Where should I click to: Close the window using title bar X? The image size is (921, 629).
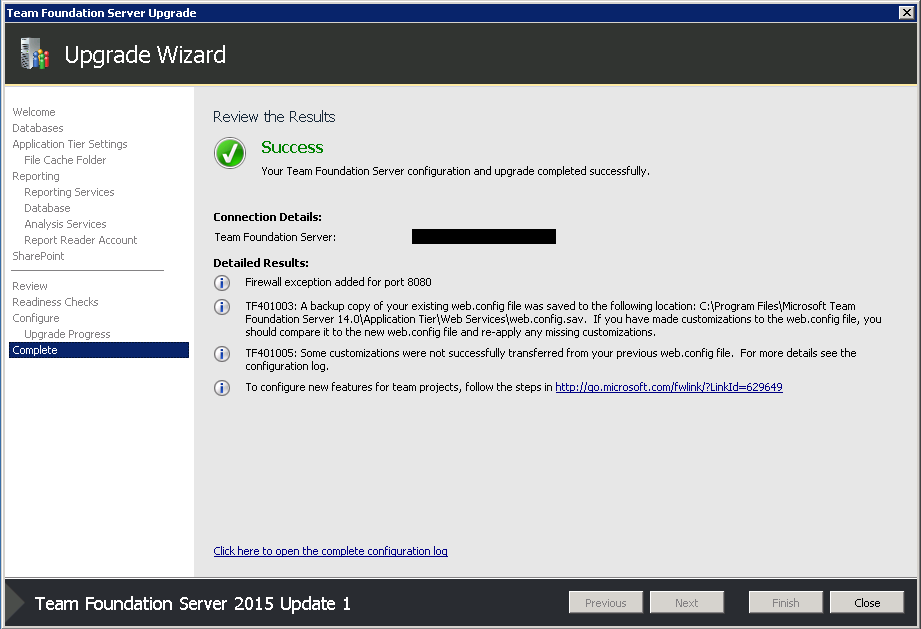[906, 12]
